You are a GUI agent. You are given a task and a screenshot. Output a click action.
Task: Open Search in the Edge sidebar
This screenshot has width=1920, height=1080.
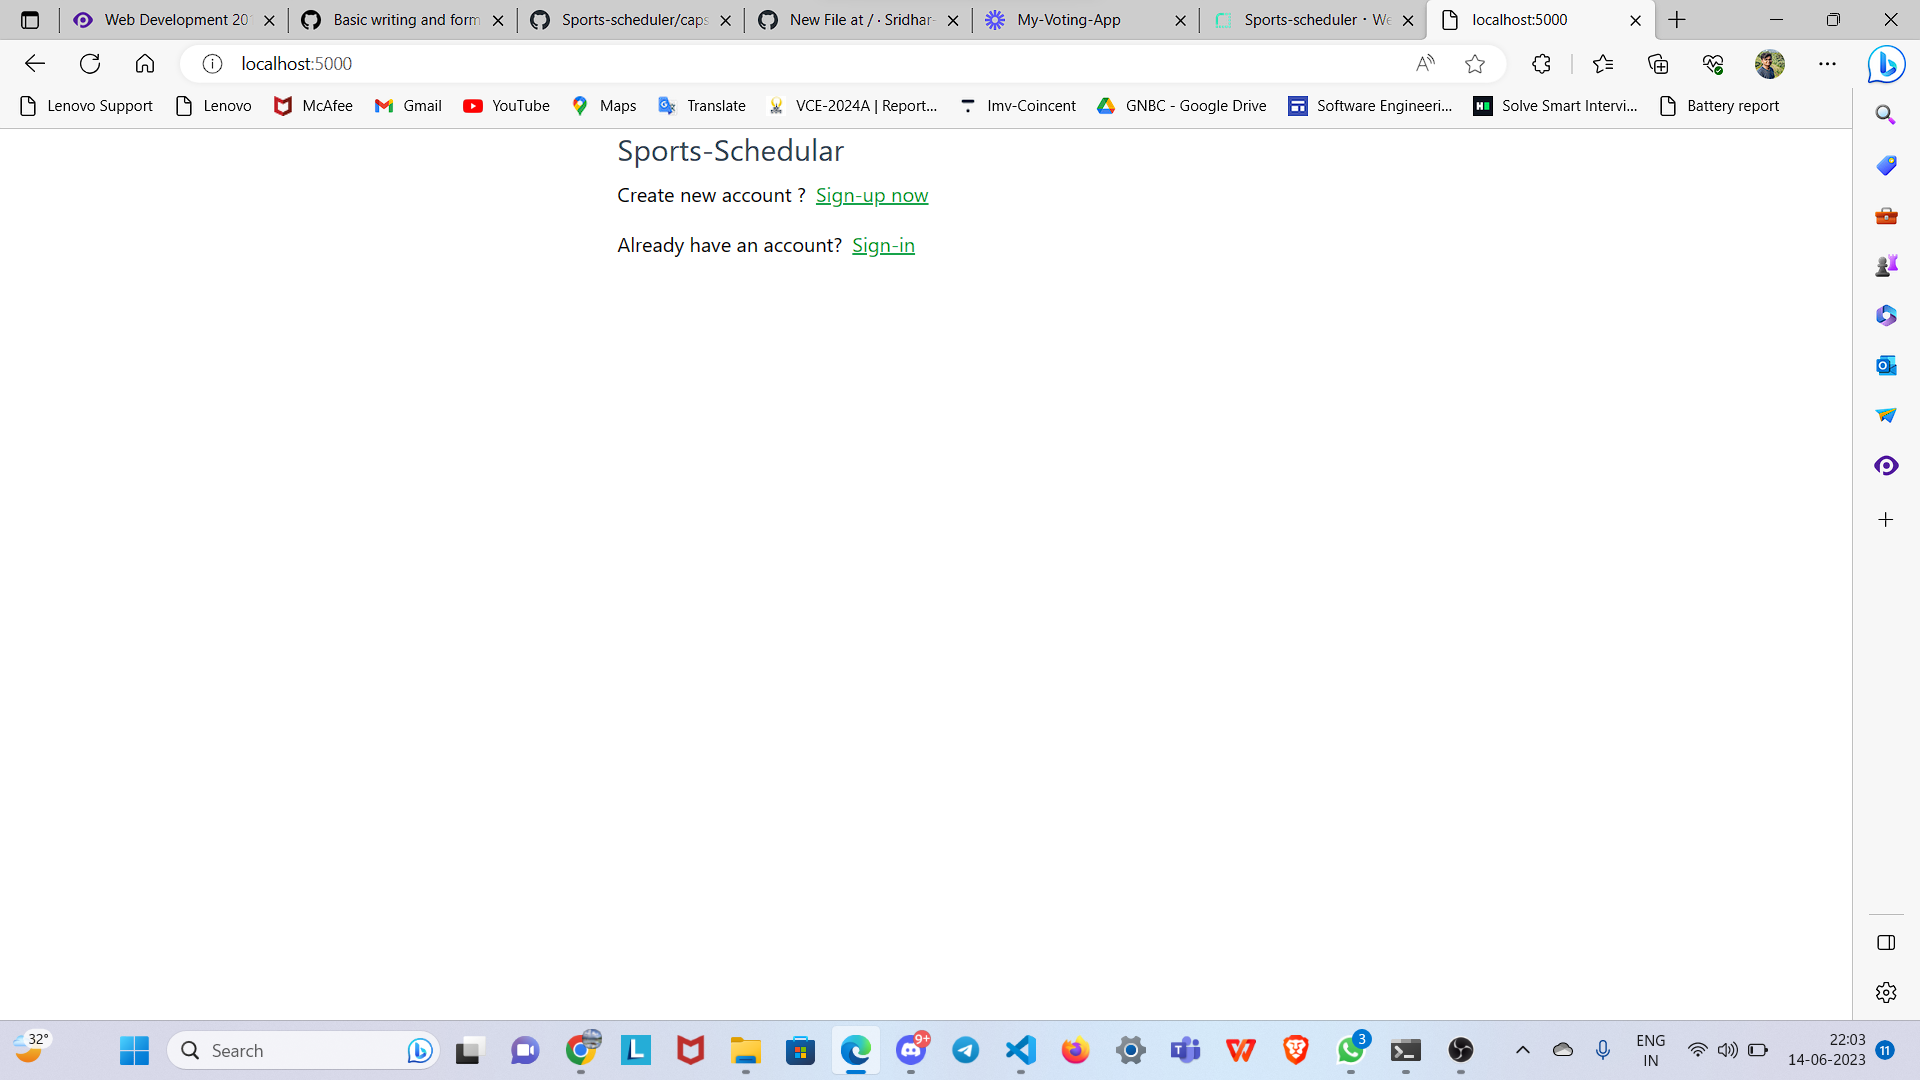[x=1886, y=114]
